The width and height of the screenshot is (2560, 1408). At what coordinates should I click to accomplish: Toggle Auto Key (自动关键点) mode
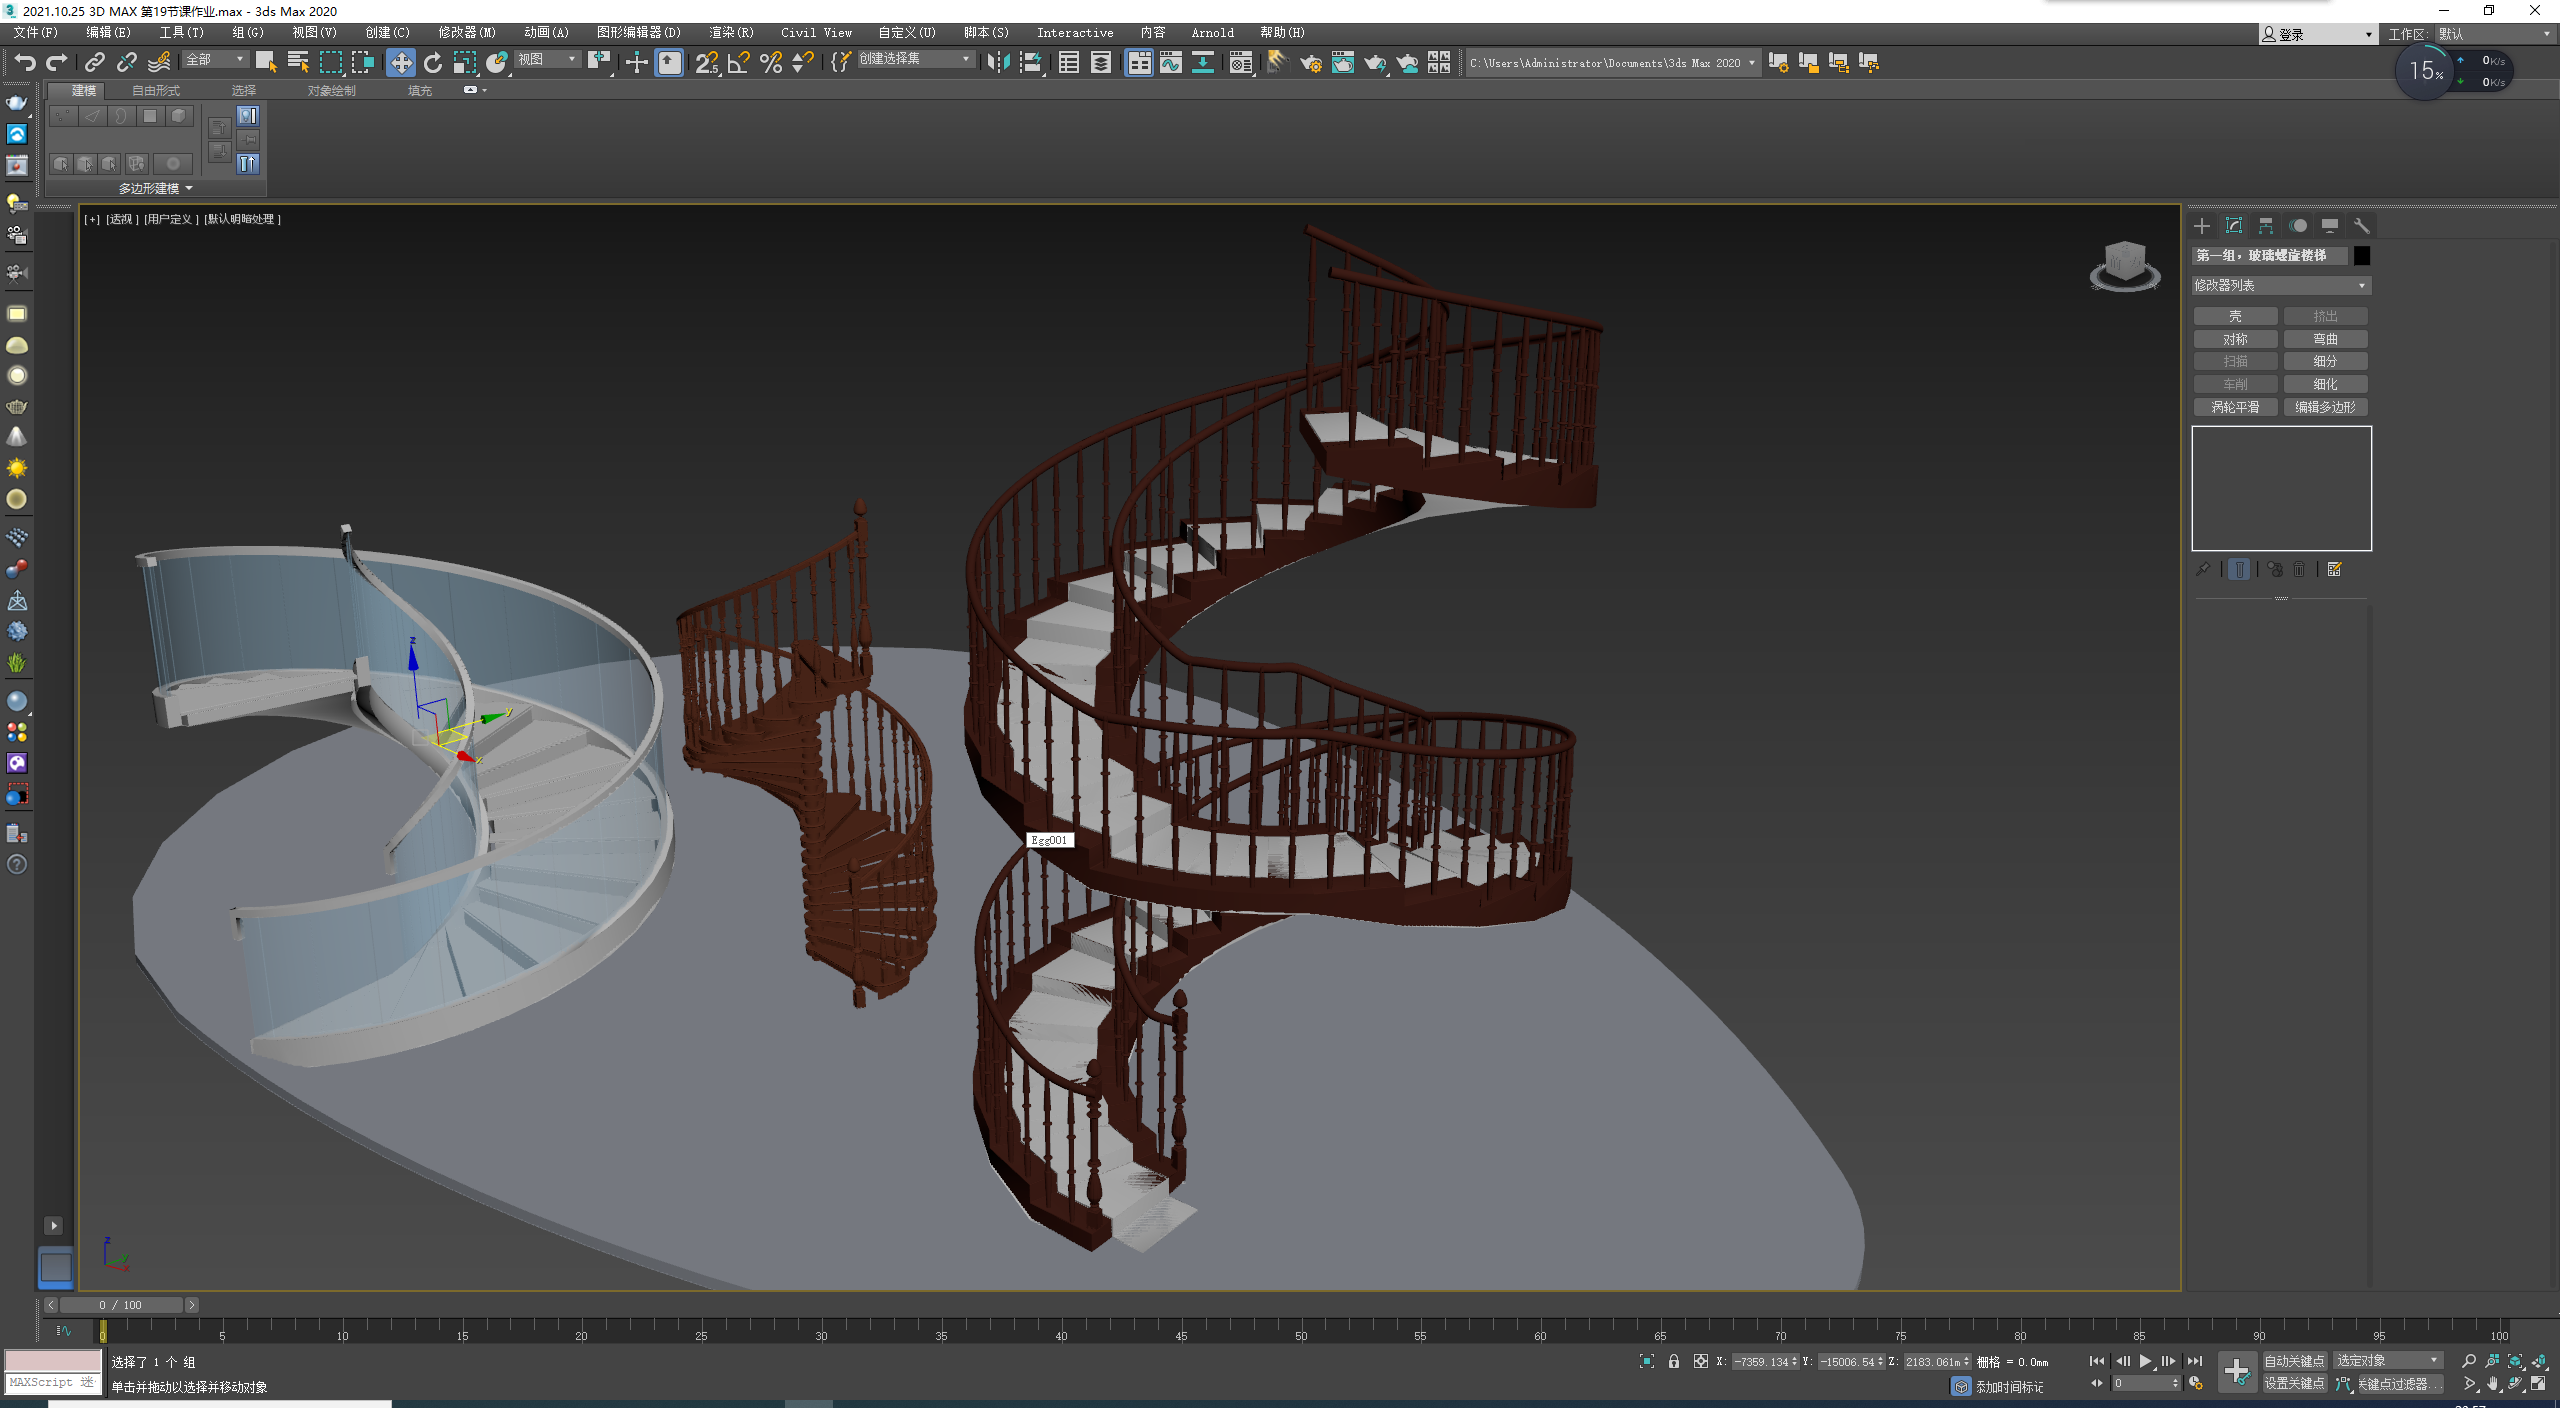click(2294, 1361)
